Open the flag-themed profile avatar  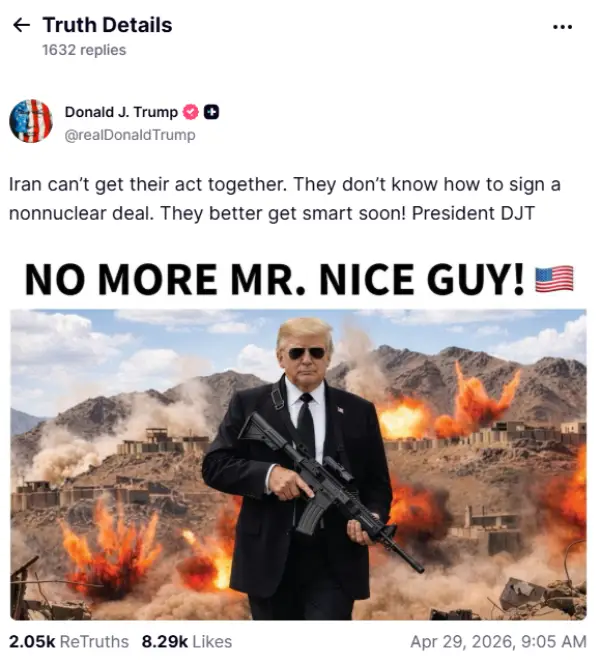pyautogui.click(x=31, y=121)
